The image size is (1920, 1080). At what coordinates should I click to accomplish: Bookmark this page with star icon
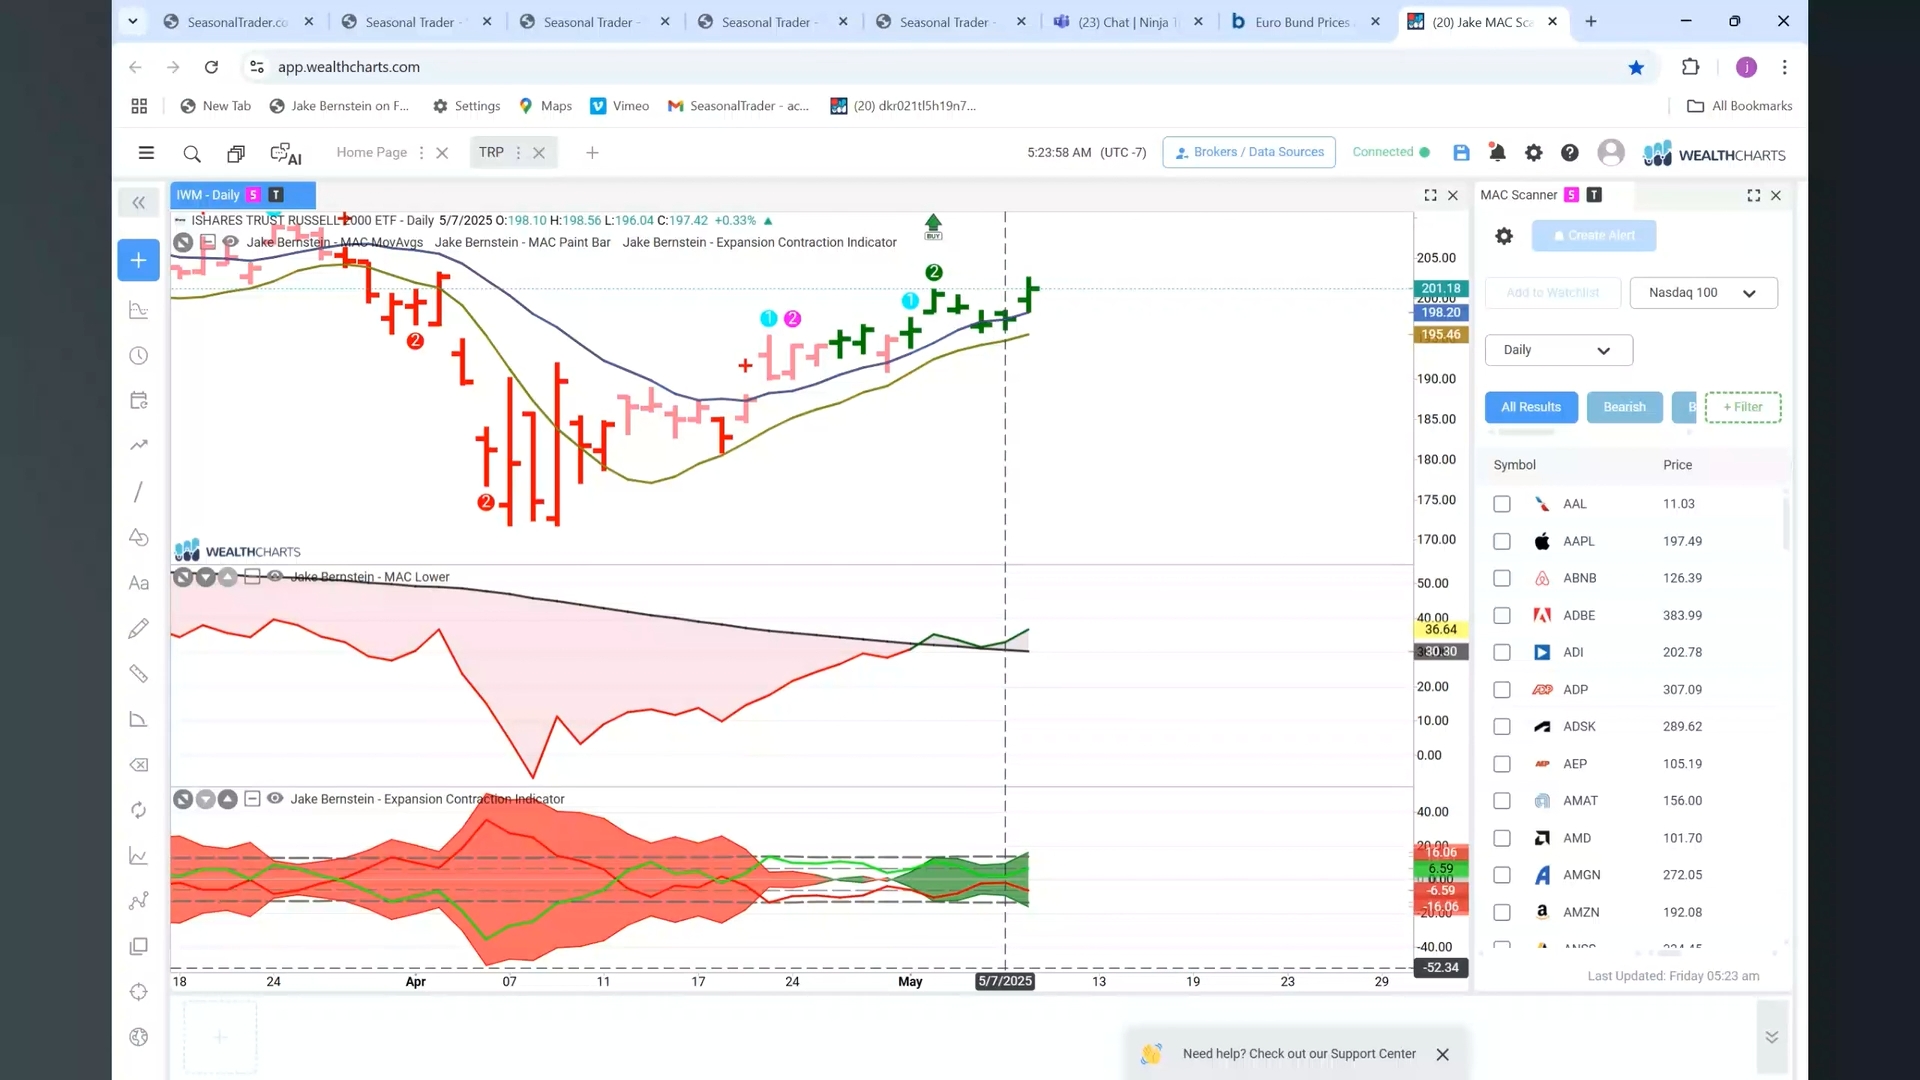(x=1636, y=67)
